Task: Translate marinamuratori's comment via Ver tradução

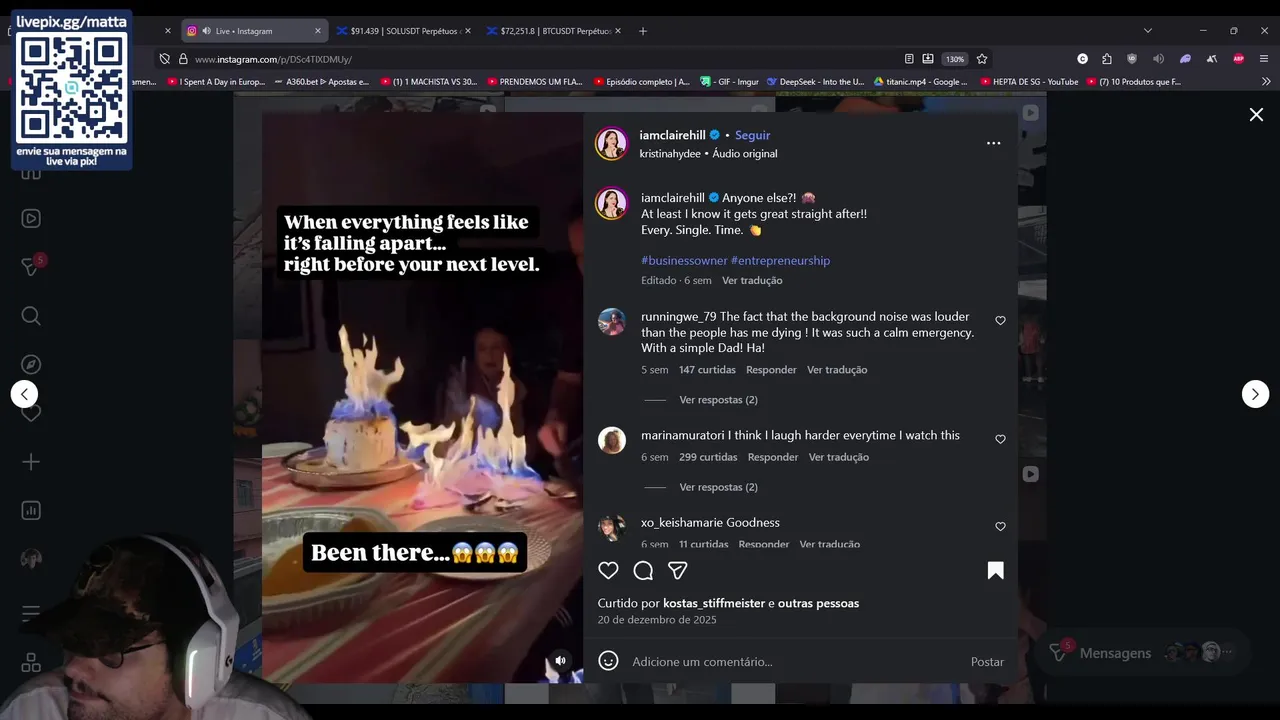Action: pyautogui.click(x=839, y=457)
